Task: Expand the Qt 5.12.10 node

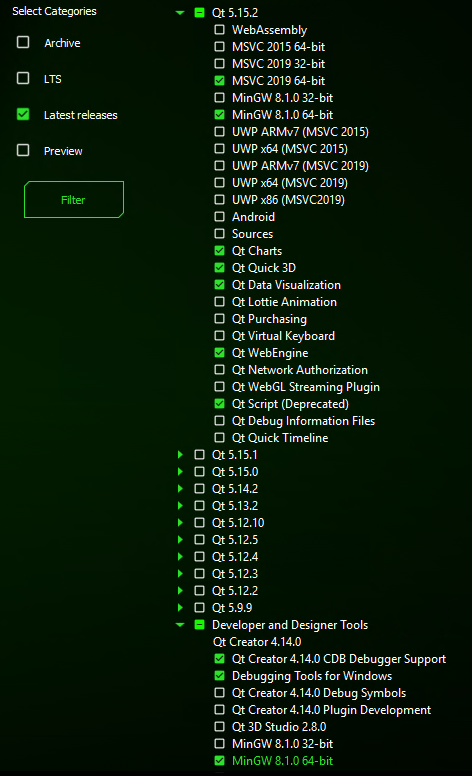Action: (x=180, y=523)
